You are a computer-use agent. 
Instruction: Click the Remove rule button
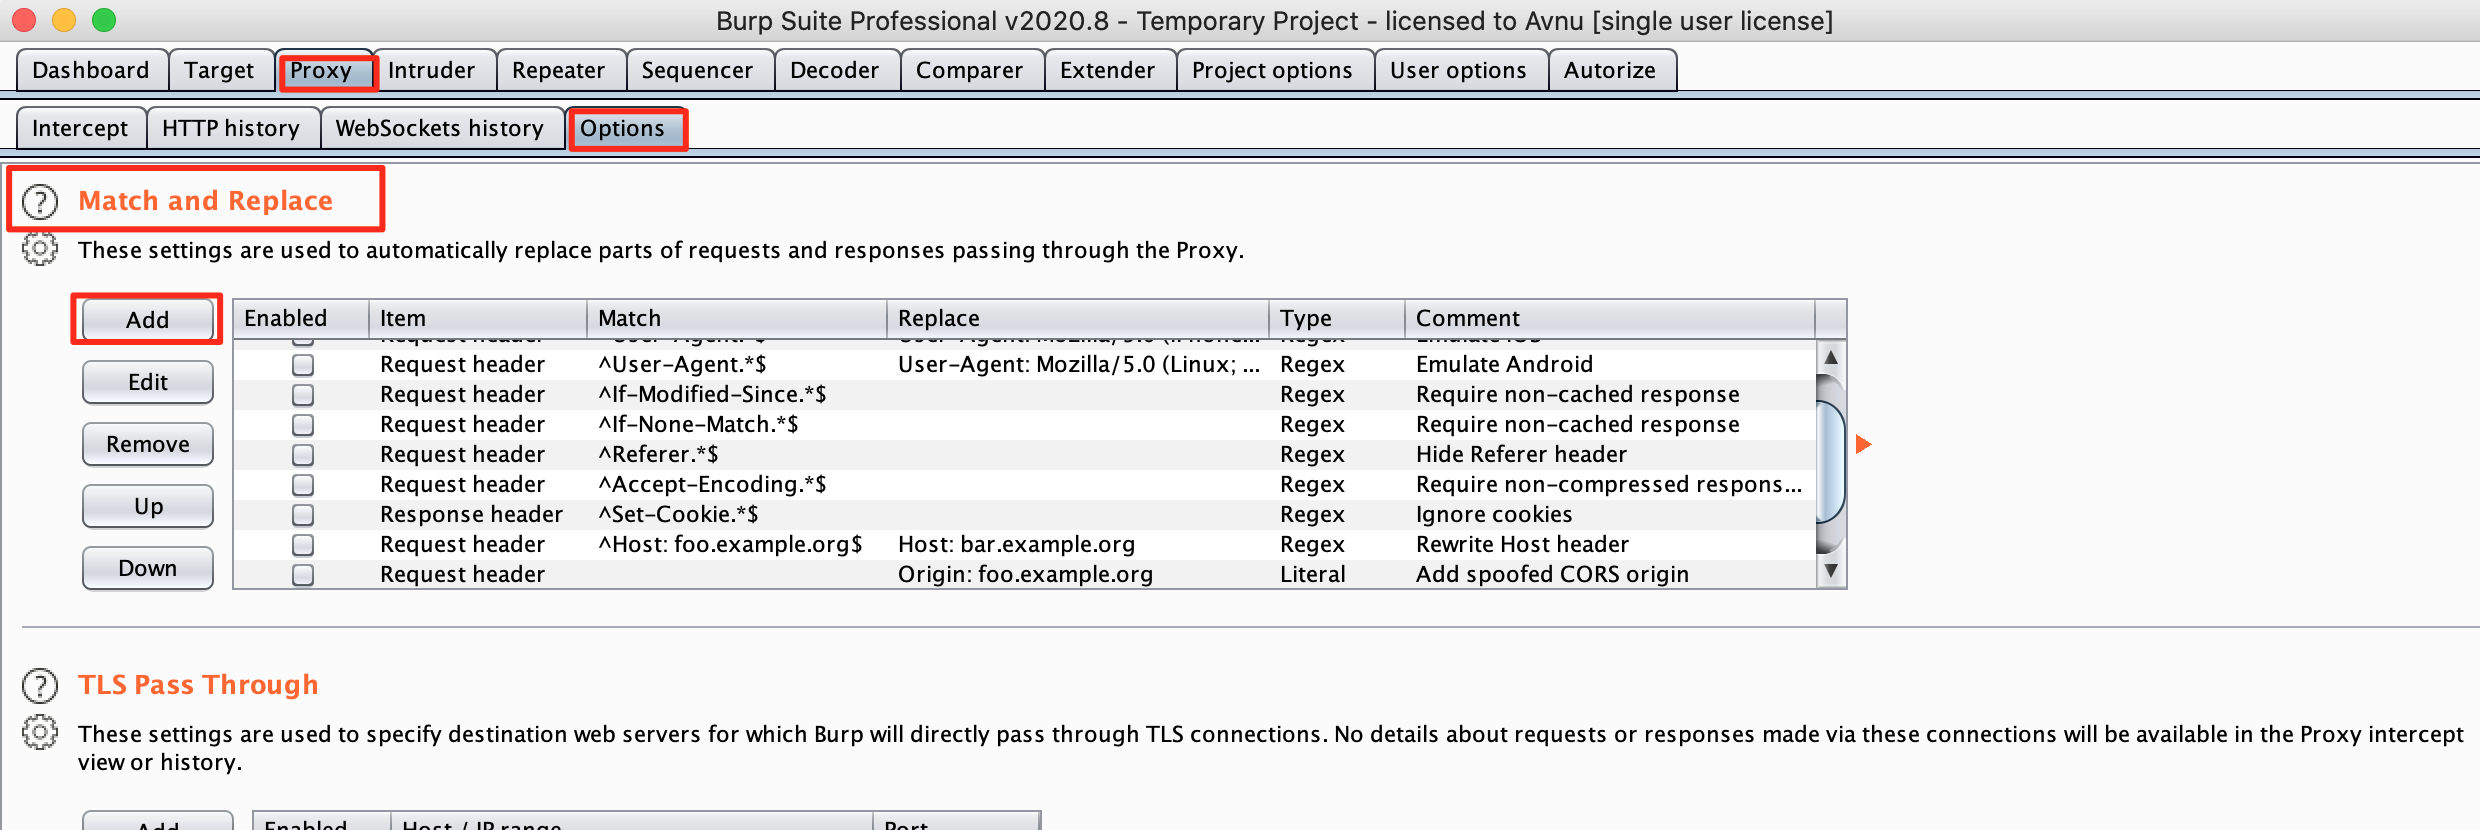148,444
